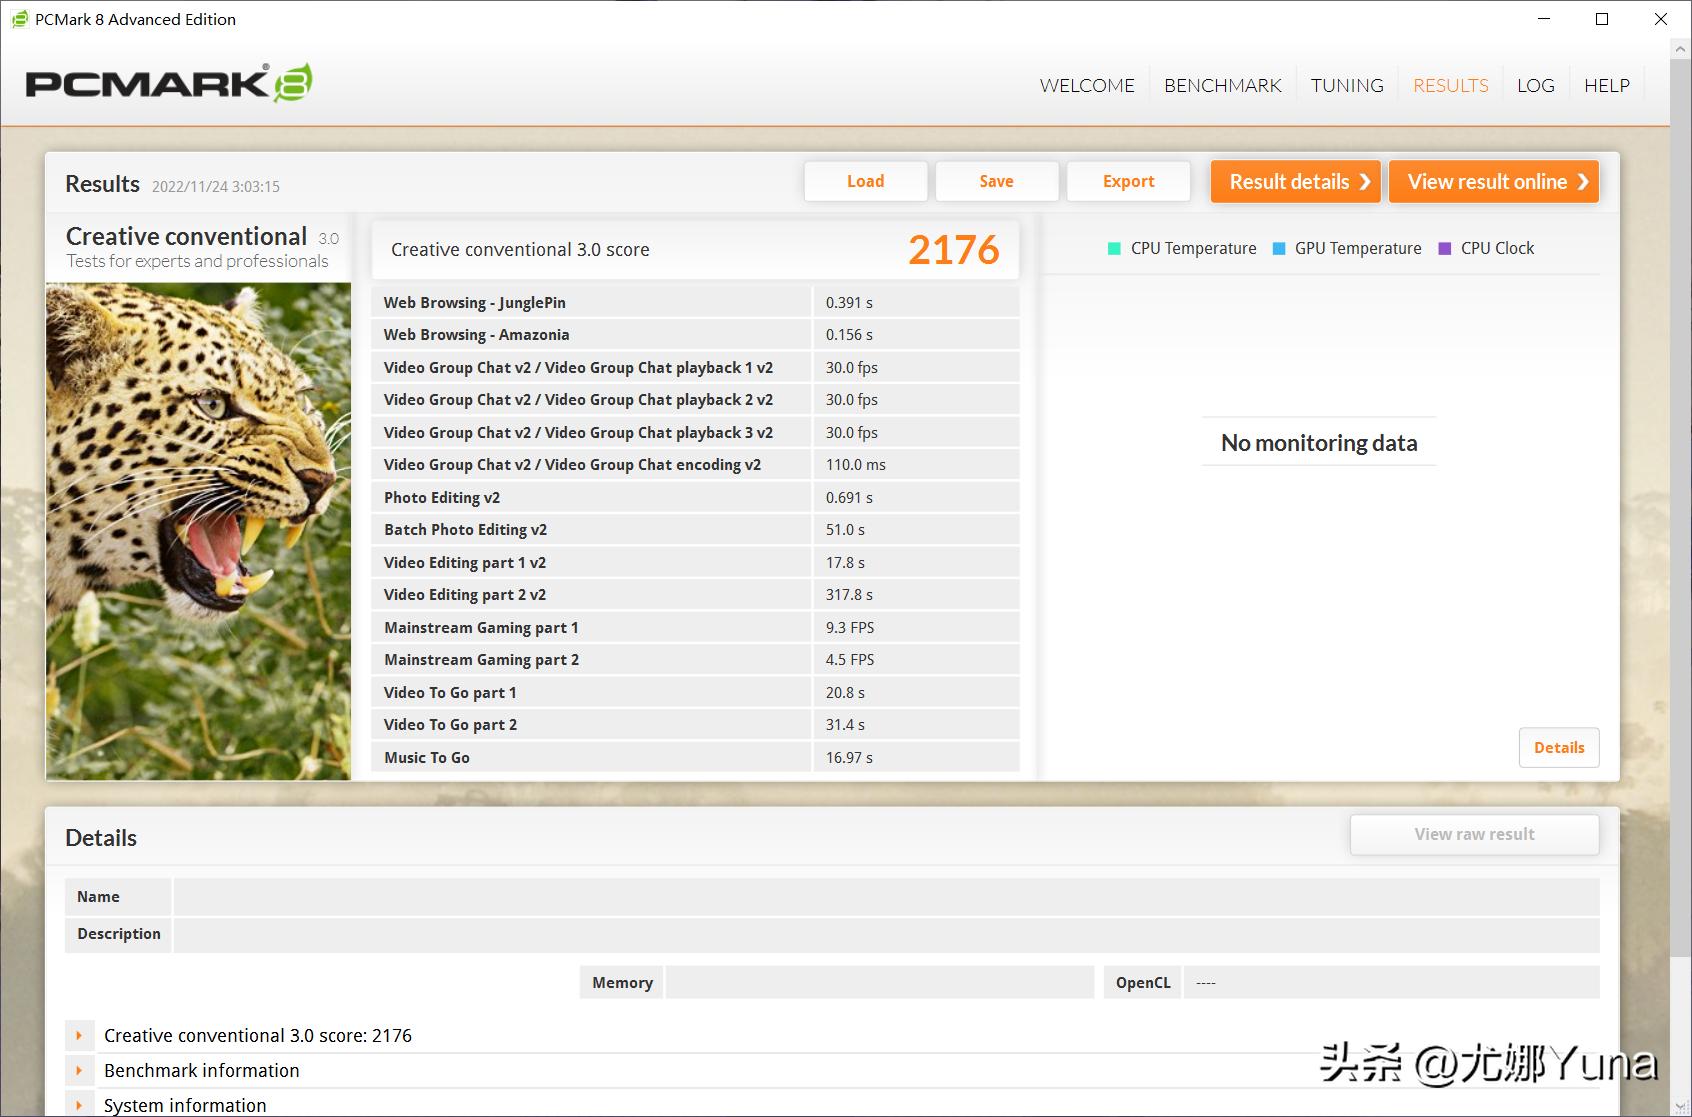Viewport: 1692px width, 1117px height.
Task: Select Mainstream Gaming part 1 row
Action: pos(696,627)
